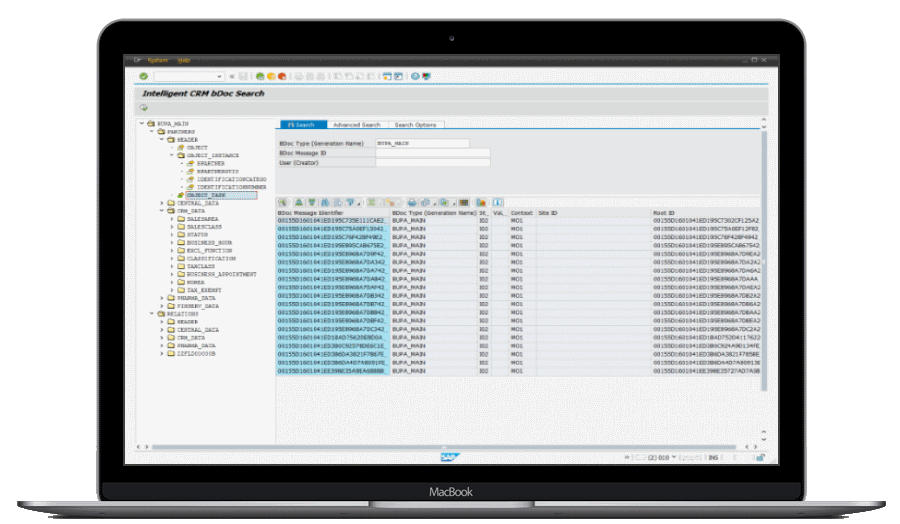Image resolution: width=900 pixels, height=524 pixels.
Task: Click the last BDoc message identifier row
Action: click(x=333, y=371)
